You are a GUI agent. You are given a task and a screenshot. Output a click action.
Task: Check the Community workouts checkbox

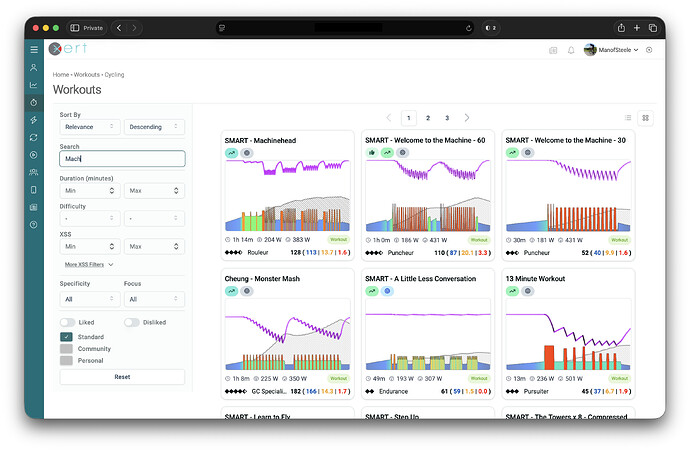coord(66,349)
